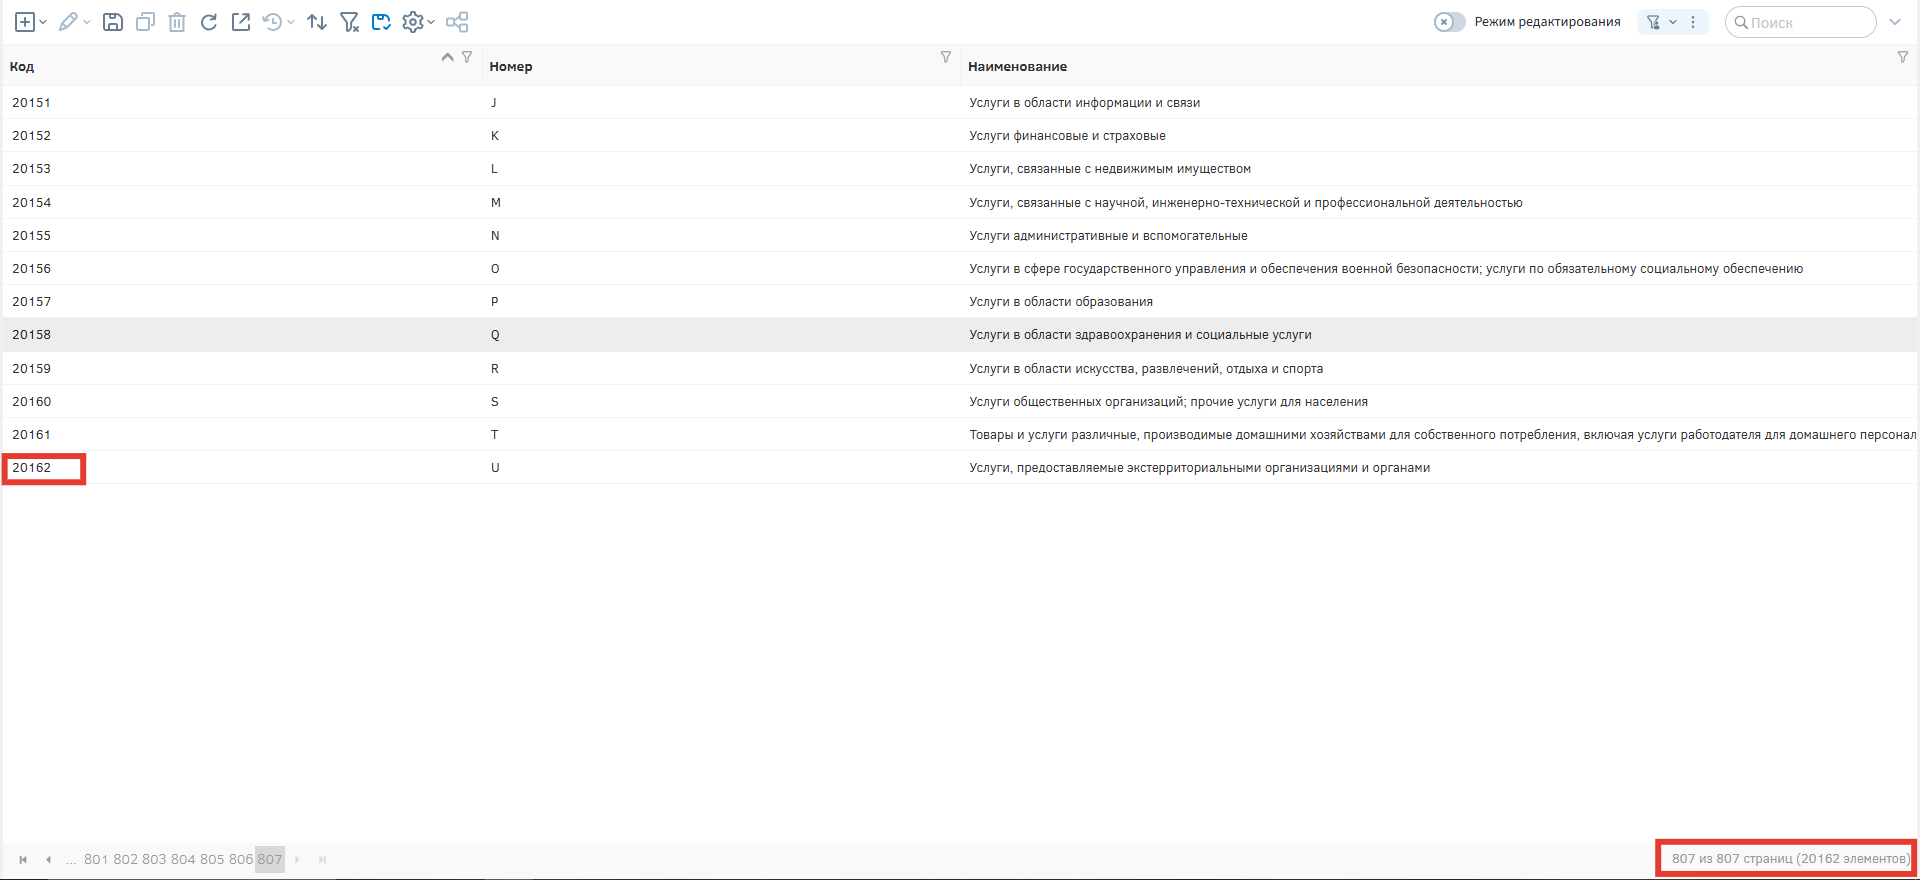The width and height of the screenshot is (1920, 880).
Task: Click the trash delete icon
Action: 177,22
